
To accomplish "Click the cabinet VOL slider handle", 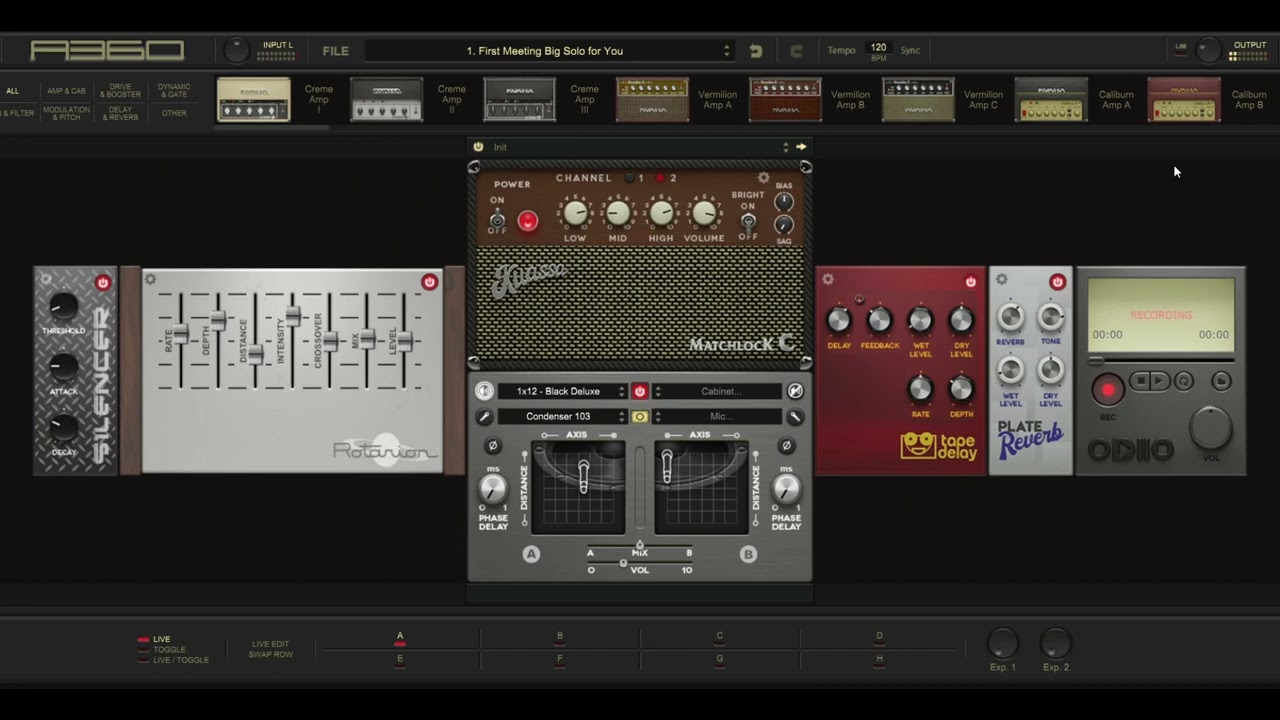I will coord(623,564).
